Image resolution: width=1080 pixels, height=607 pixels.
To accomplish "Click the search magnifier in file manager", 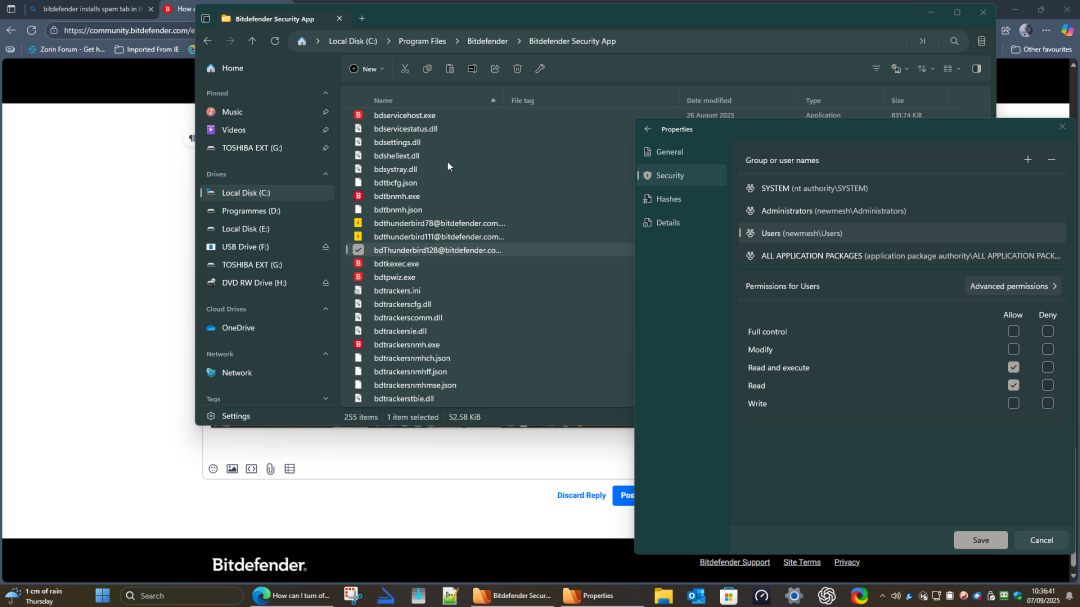I will (x=954, y=41).
